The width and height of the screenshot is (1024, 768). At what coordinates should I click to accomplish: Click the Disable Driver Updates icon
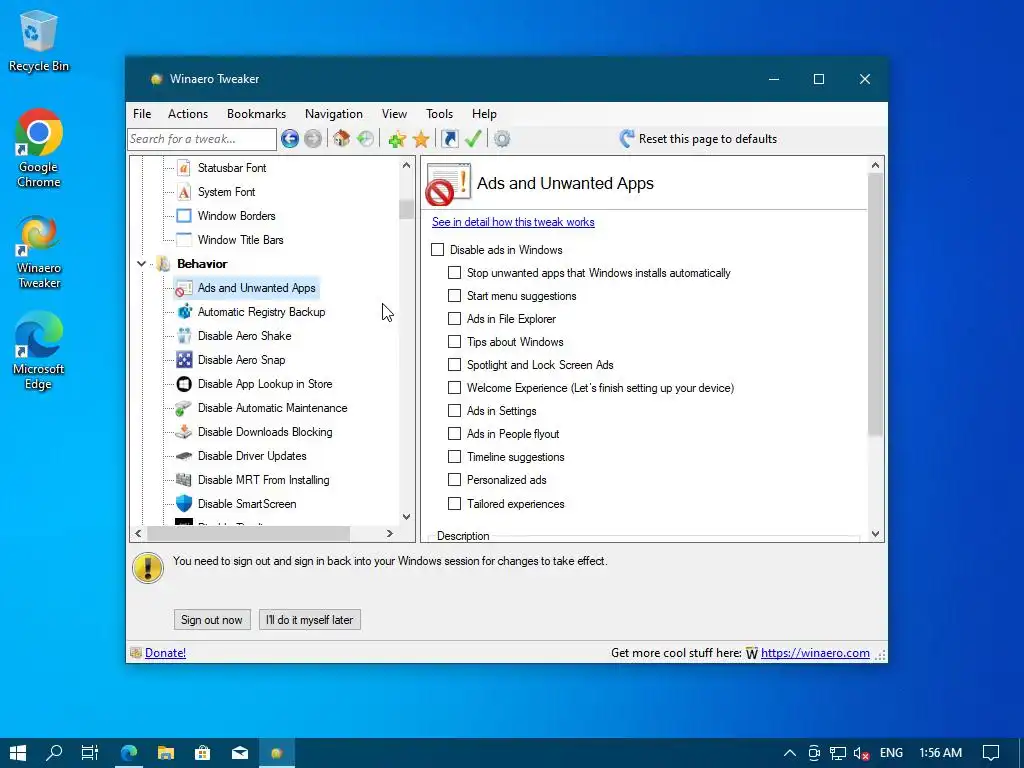184,456
